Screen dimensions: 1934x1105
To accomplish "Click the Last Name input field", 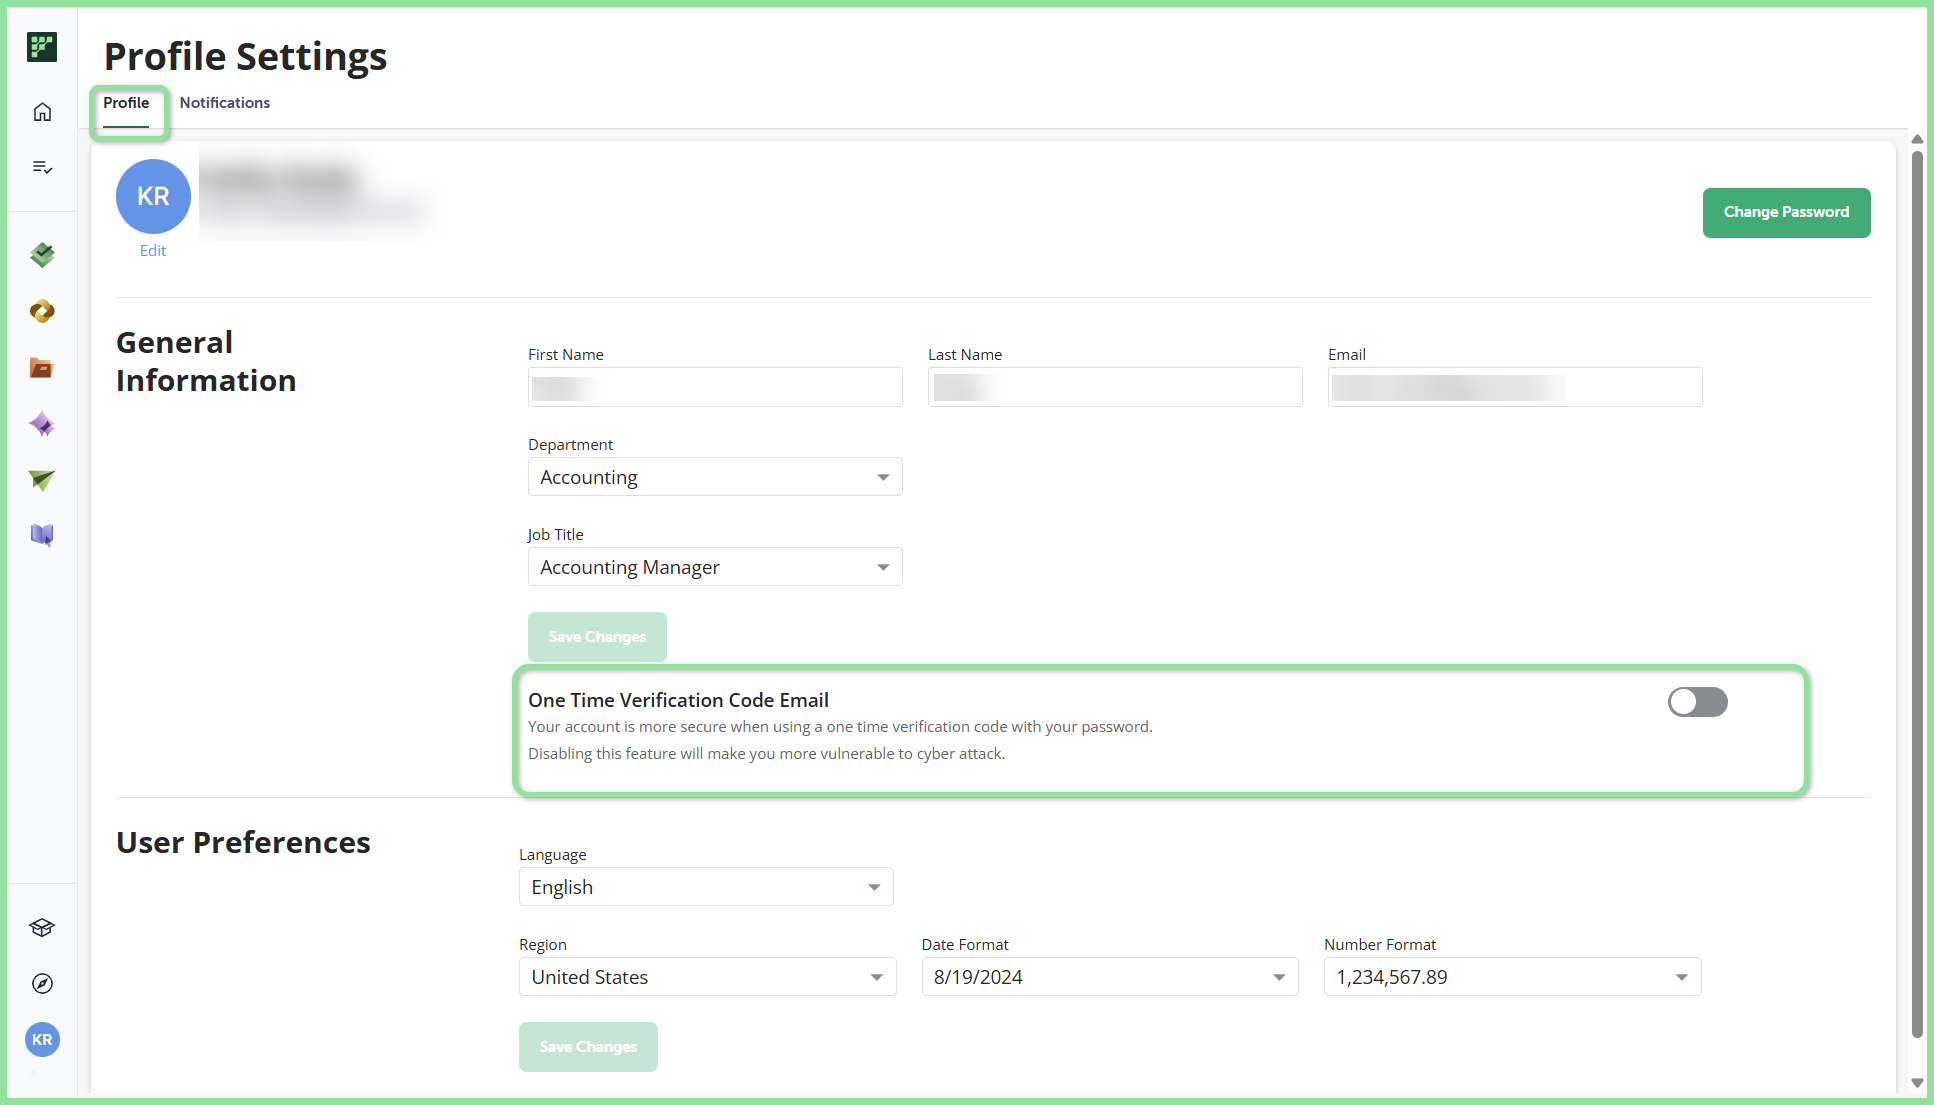I will tap(1115, 387).
